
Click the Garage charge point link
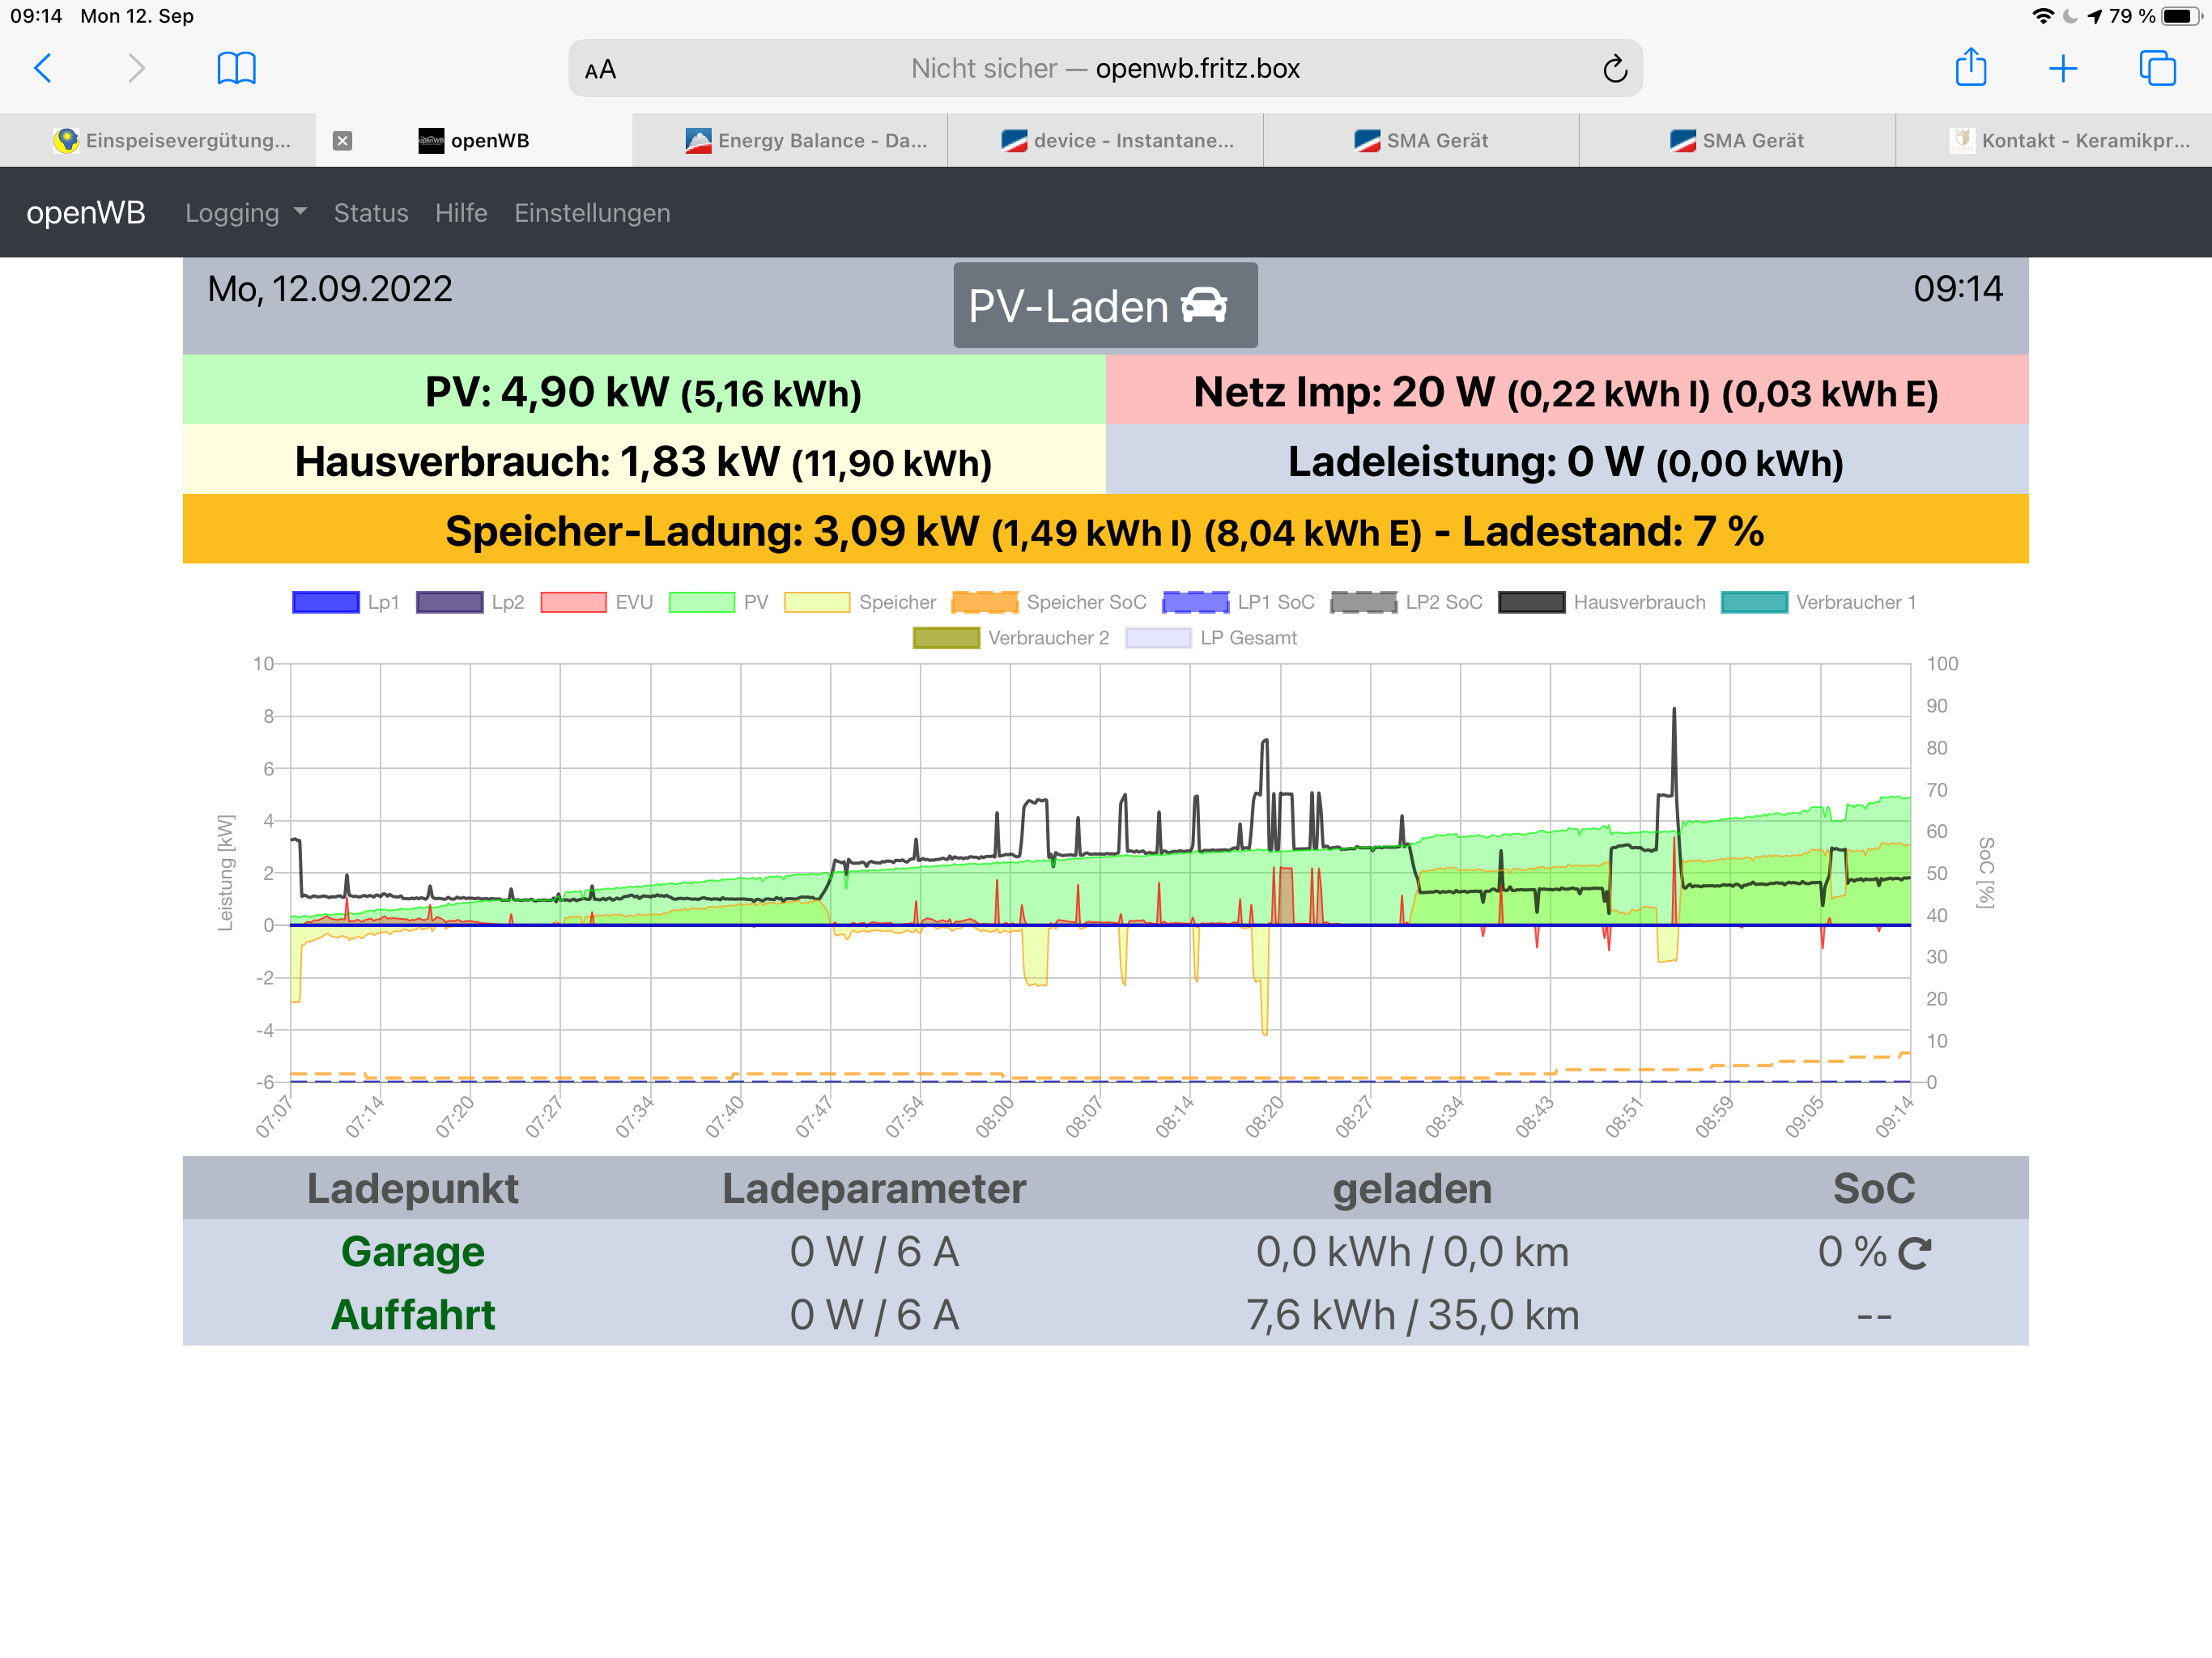click(412, 1252)
